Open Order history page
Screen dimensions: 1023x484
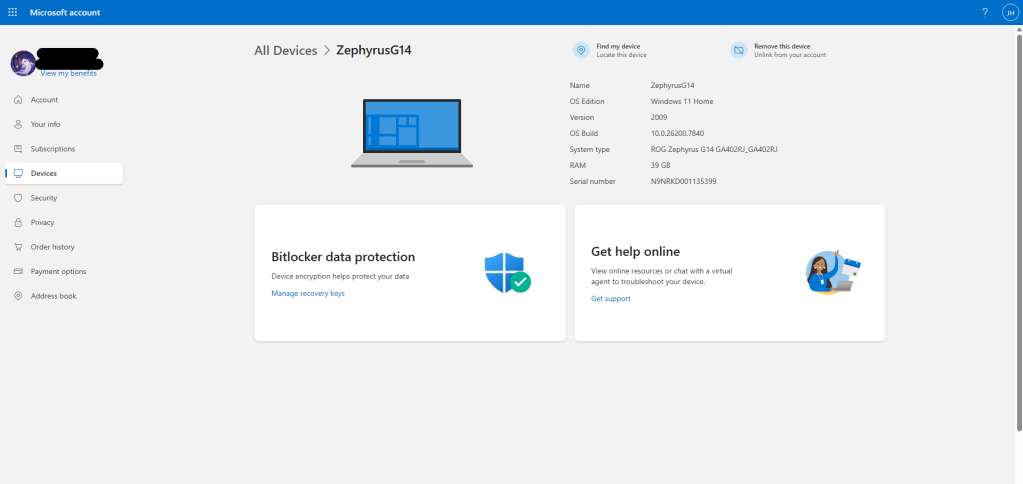[x=53, y=247]
